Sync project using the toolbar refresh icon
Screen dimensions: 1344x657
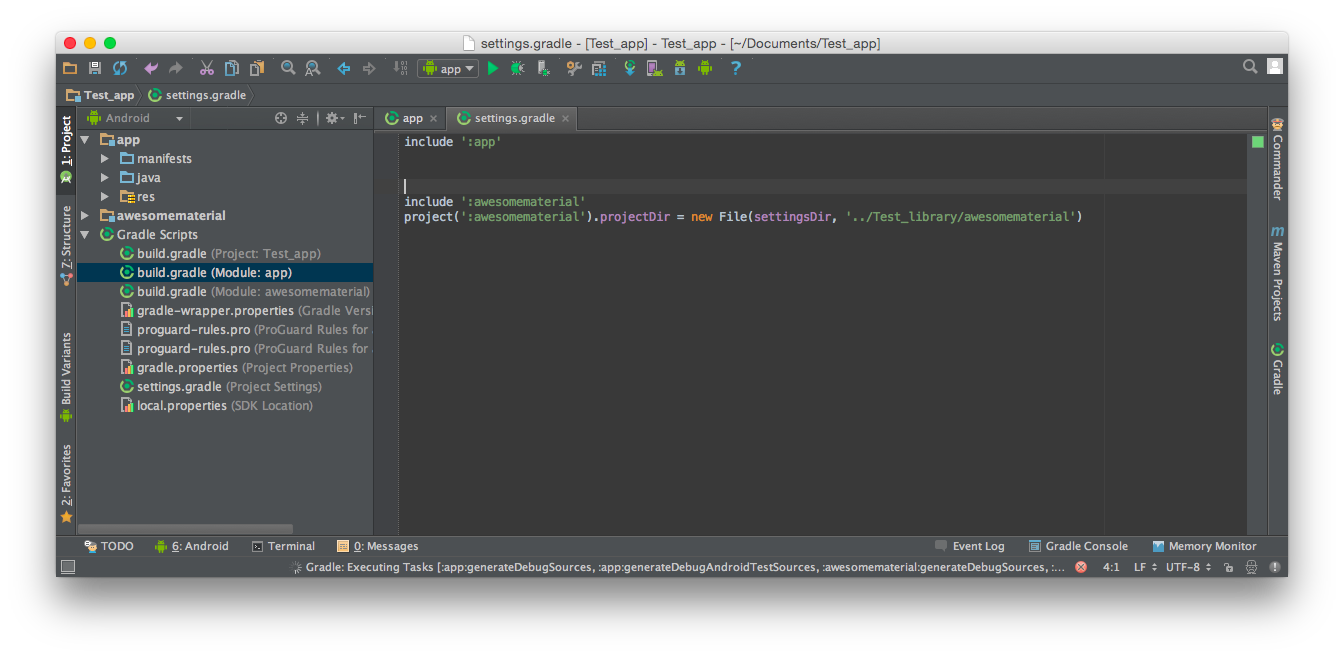click(x=120, y=68)
